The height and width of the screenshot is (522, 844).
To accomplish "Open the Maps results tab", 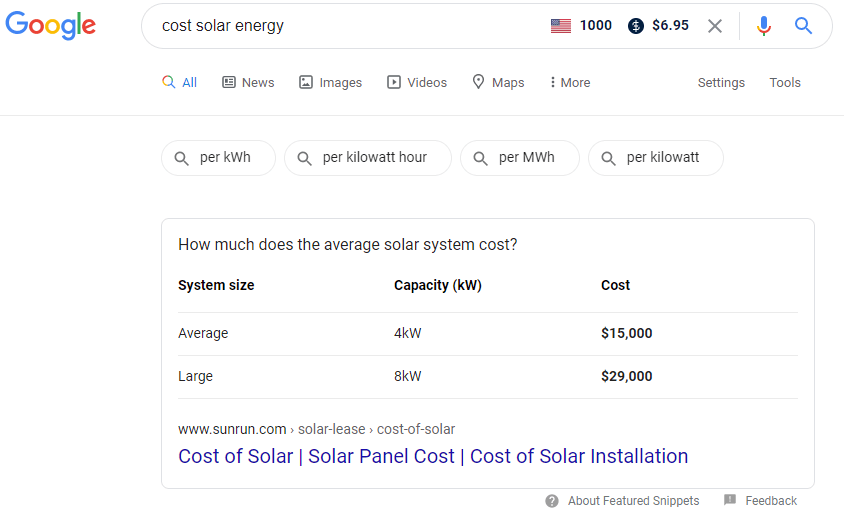I will (x=498, y=83).
